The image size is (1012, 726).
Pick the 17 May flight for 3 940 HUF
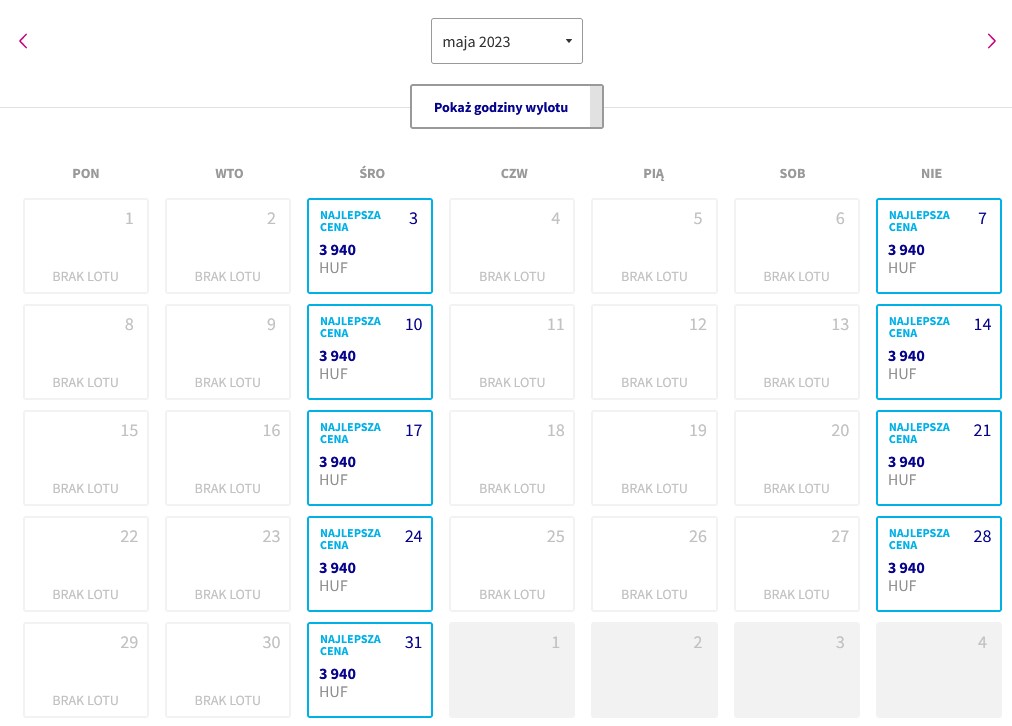370,458
